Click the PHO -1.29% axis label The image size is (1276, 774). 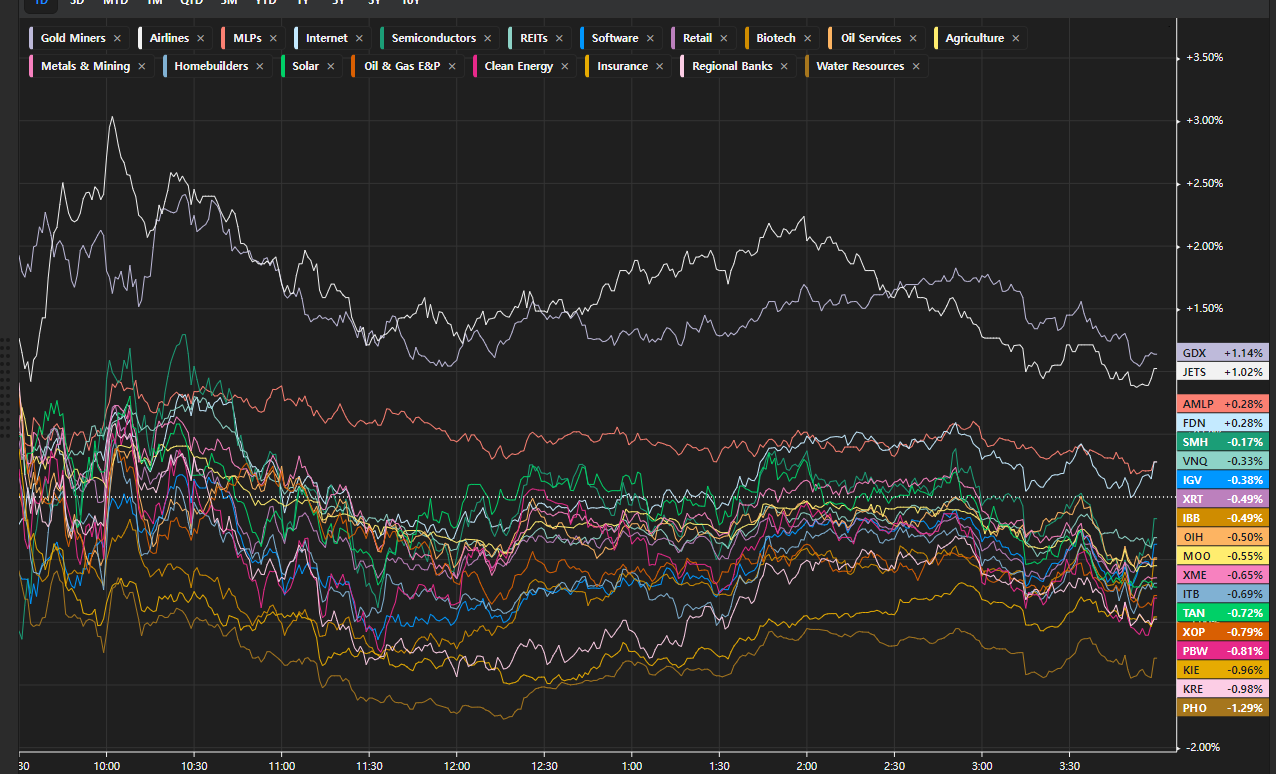[1222, 708]
